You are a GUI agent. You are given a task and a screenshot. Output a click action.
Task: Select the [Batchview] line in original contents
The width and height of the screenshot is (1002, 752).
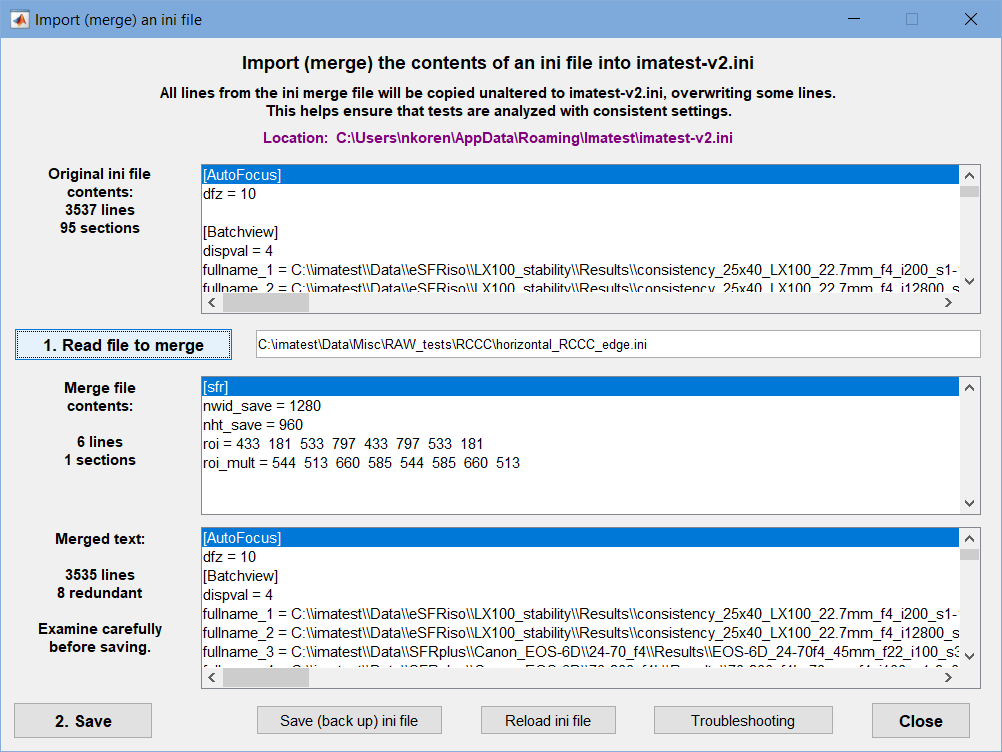click(x=580, y=232)
